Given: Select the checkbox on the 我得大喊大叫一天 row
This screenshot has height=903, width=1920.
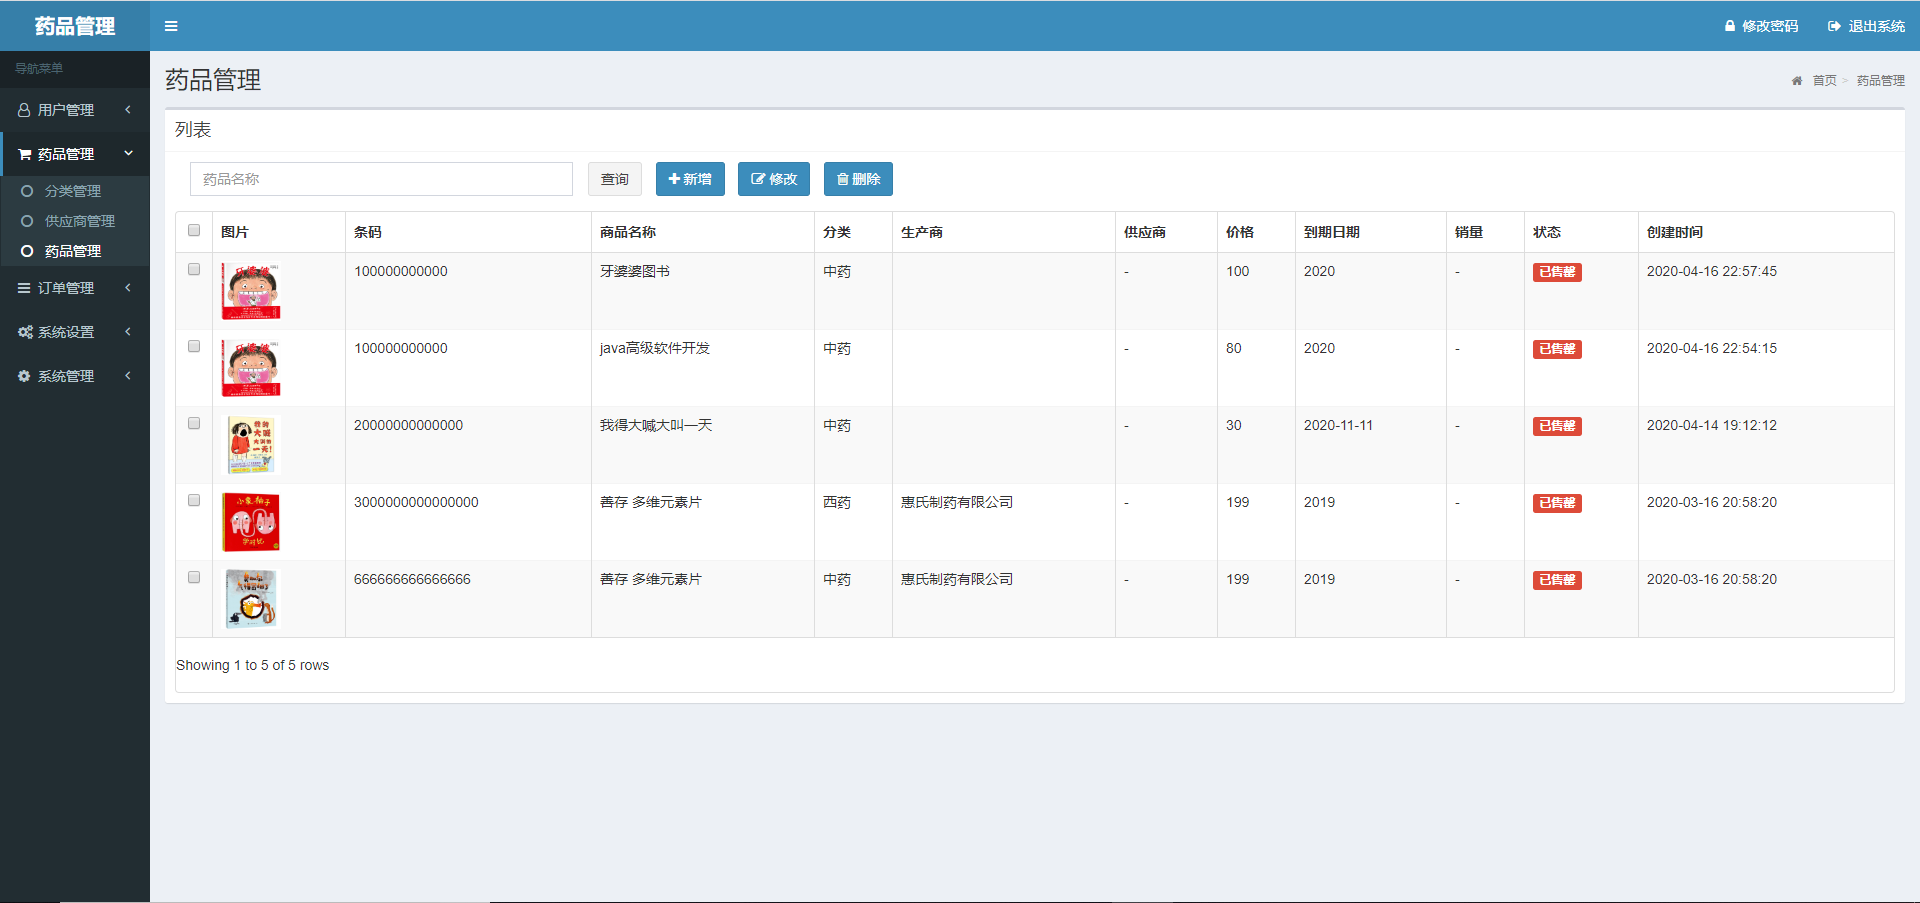Looking at the screenshot, I should 194,423.
